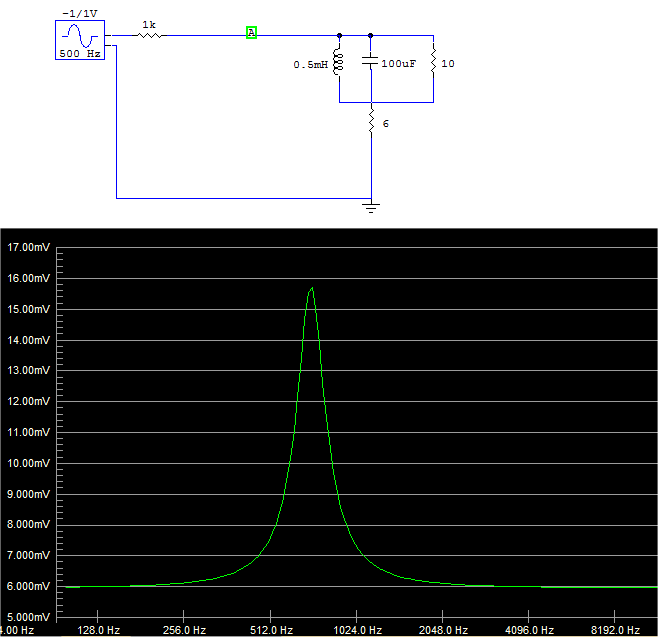The height and width of the screenshot is (637, 658).
Task: Click the 16.00mV axis label
Action: tap(29, 278)
